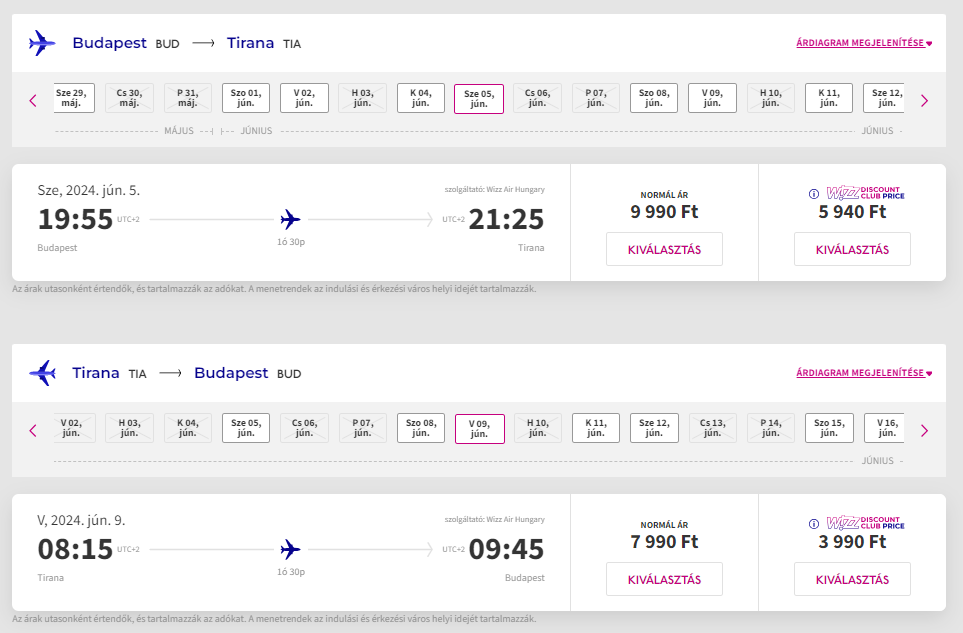Expand outbound Árdiagram megjelenítése
963x633 pixels.
[863, 43]
